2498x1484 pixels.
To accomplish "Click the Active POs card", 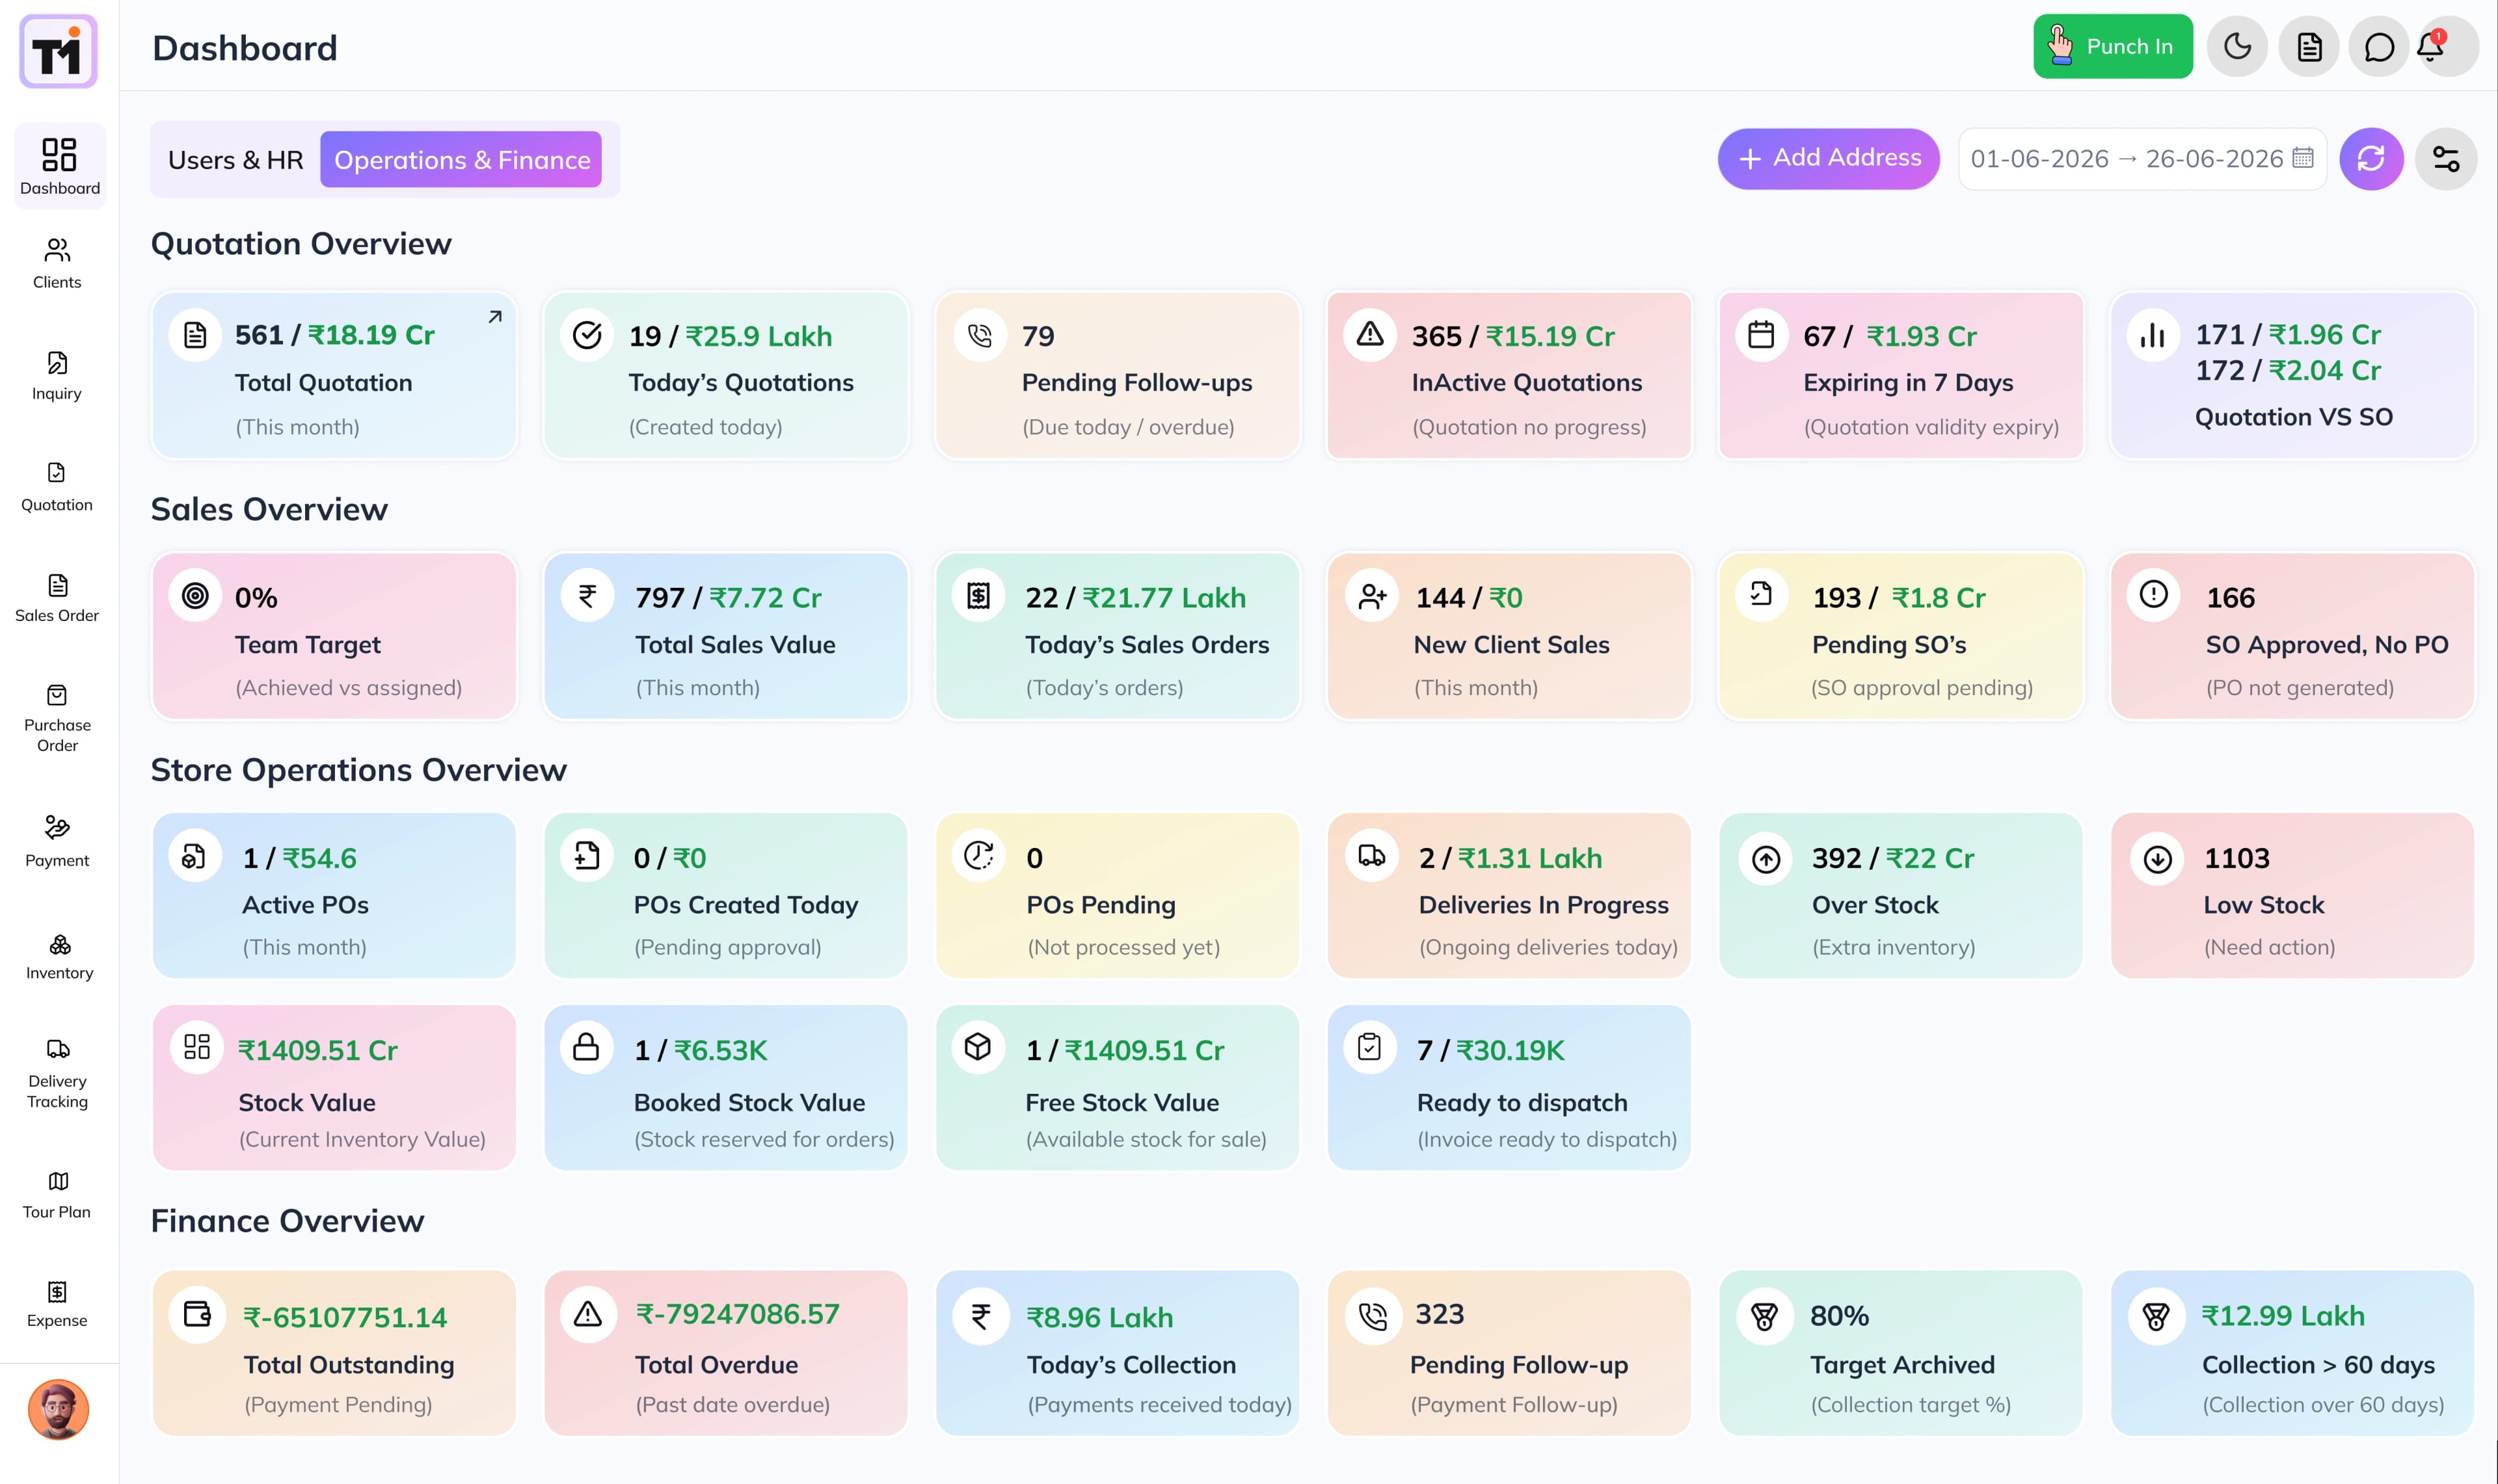I will click(x=335, y=896).
